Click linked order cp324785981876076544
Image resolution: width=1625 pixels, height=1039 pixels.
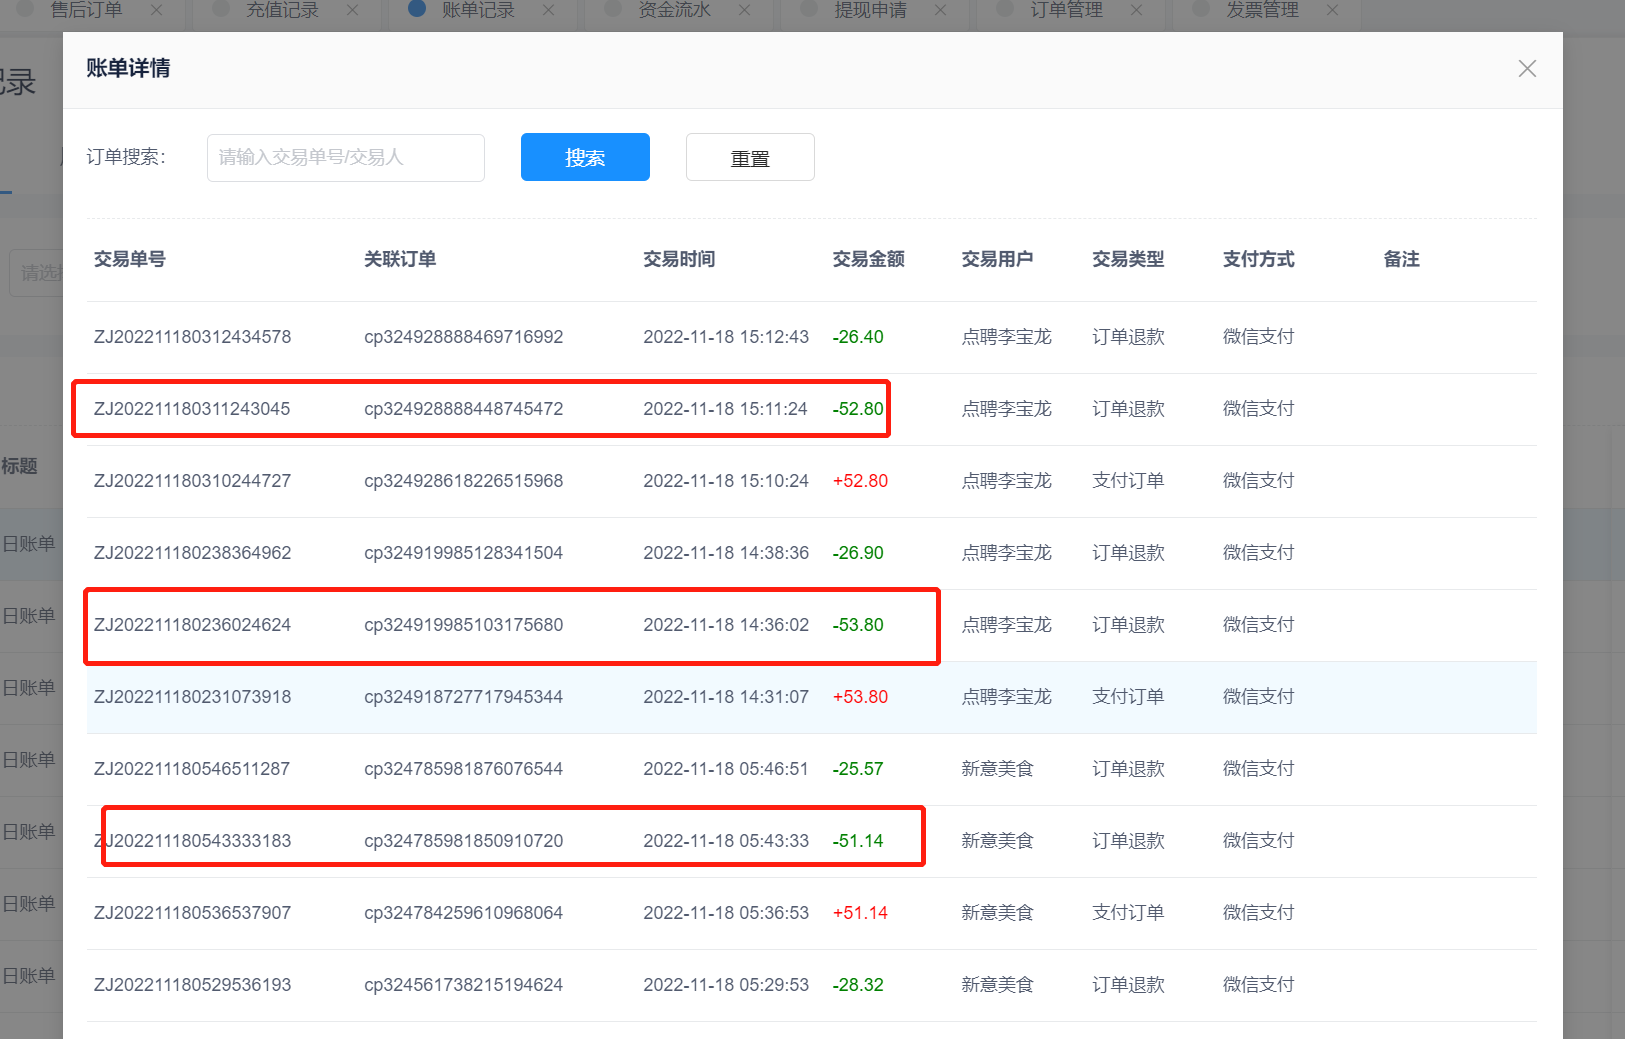(464, 769)
